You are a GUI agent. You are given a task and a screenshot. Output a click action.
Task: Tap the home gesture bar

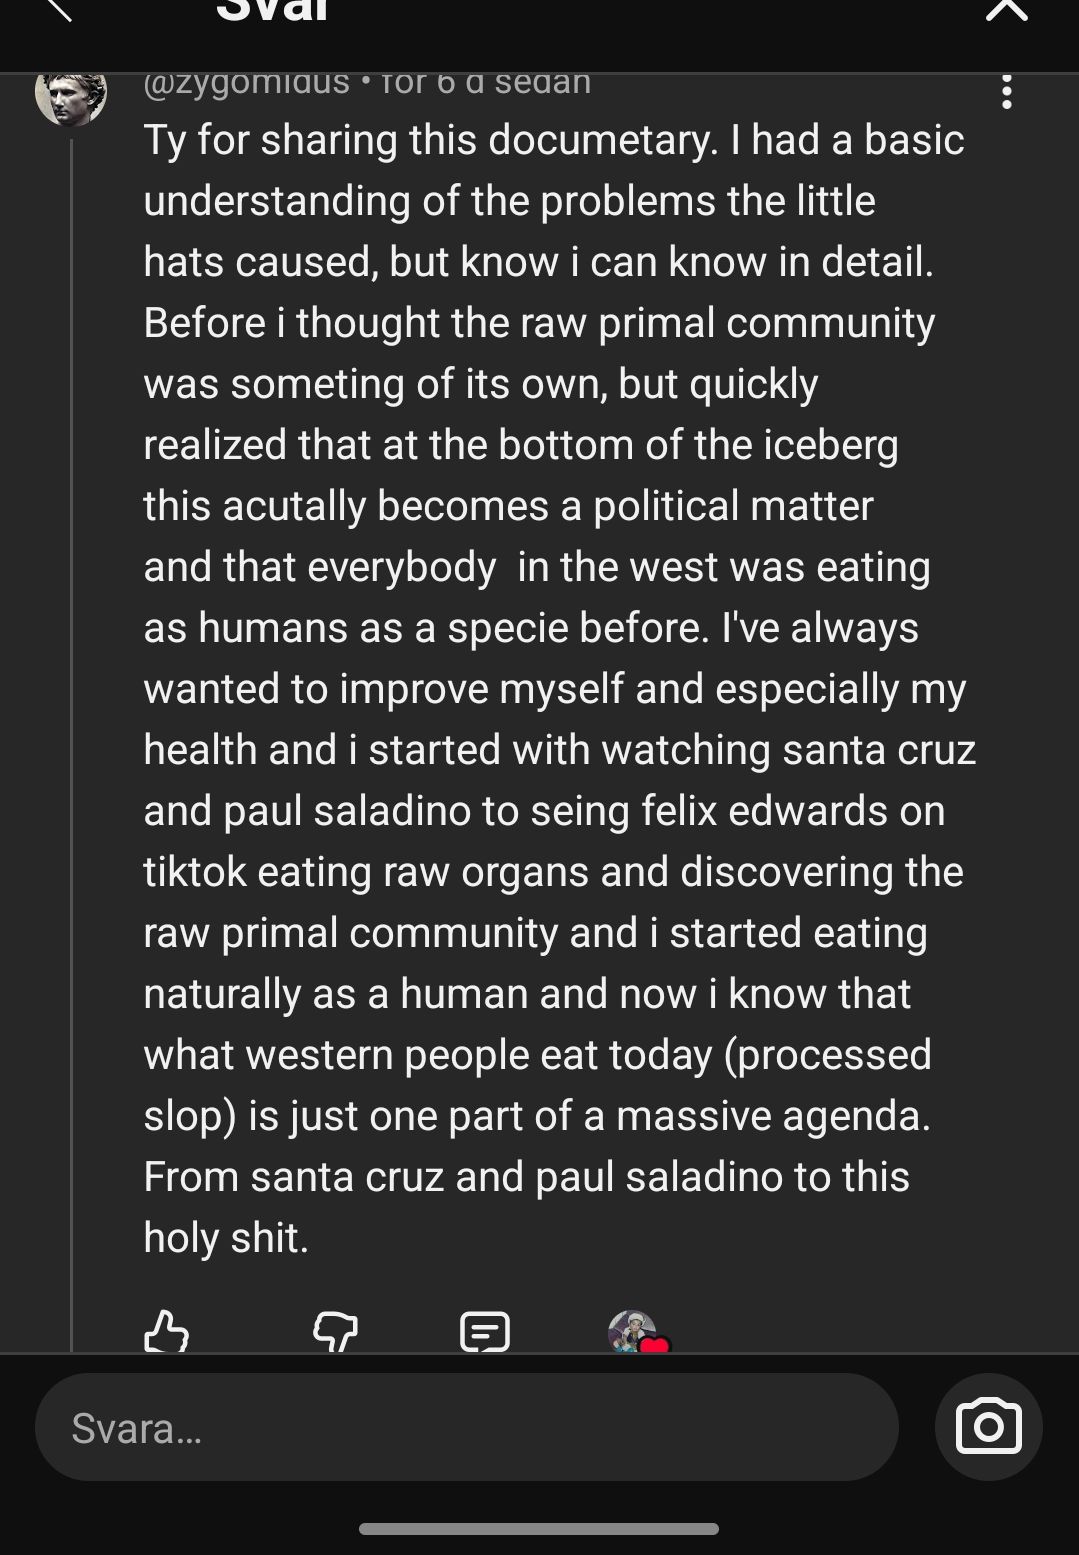(539, 1528)
